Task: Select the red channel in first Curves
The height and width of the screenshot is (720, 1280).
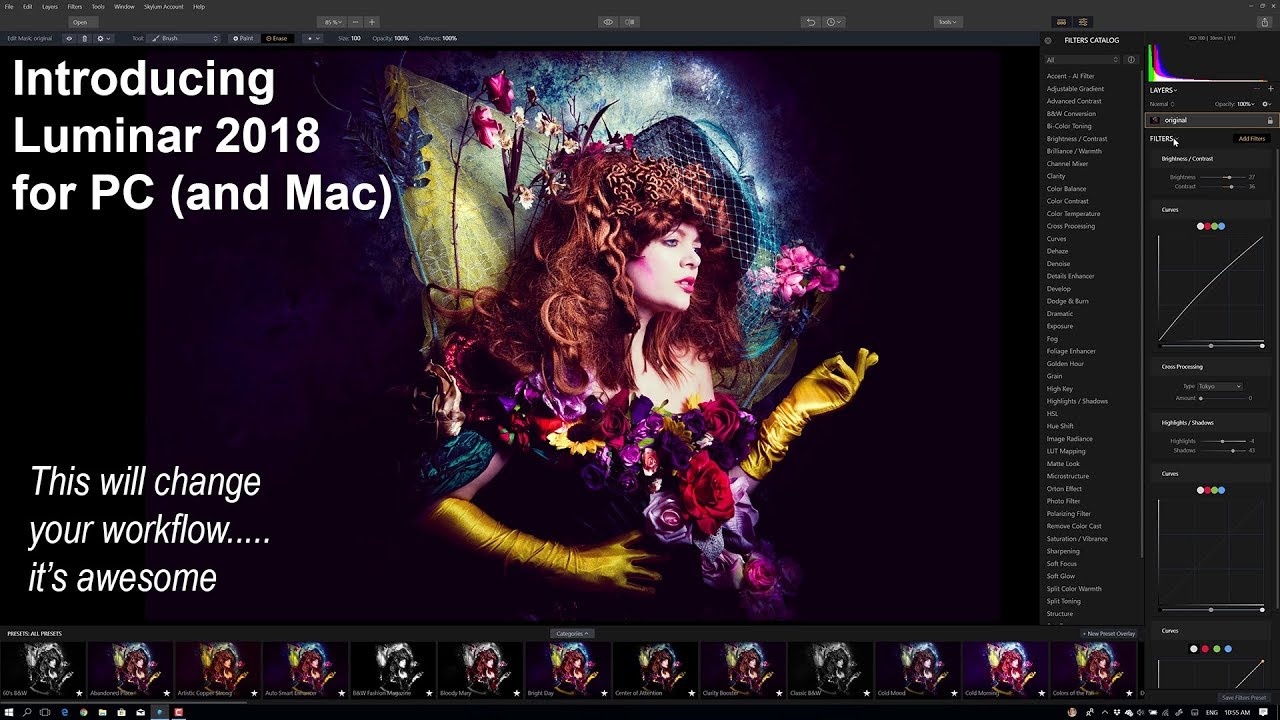Action: [1208, 226]
